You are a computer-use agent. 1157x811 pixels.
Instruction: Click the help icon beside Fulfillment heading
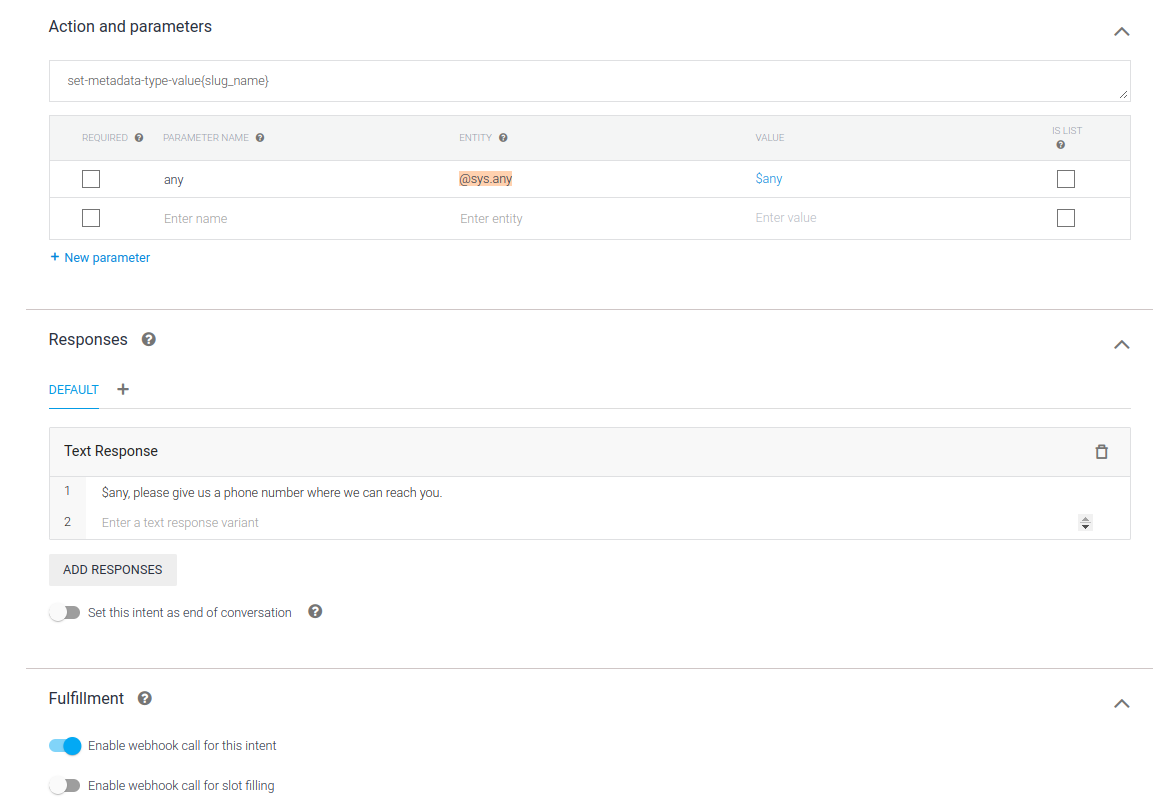[x=145, y=699]
